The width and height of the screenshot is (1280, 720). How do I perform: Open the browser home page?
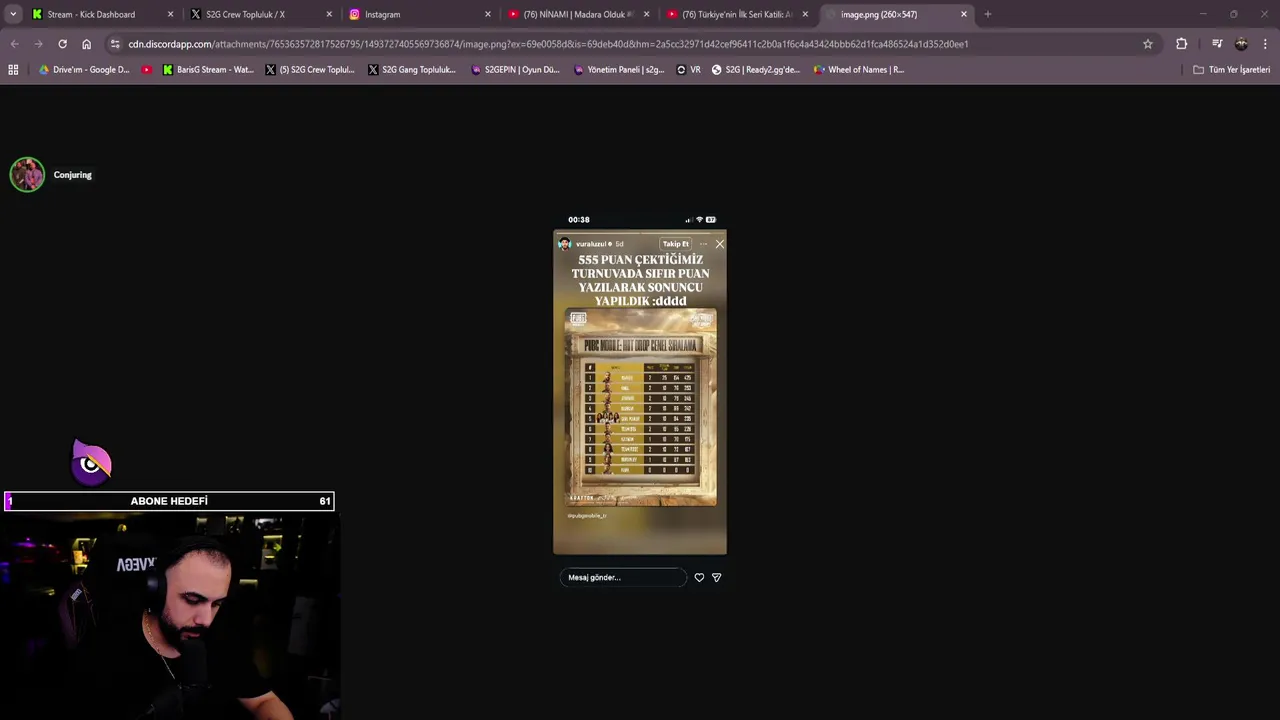click(x=86, y=44)
